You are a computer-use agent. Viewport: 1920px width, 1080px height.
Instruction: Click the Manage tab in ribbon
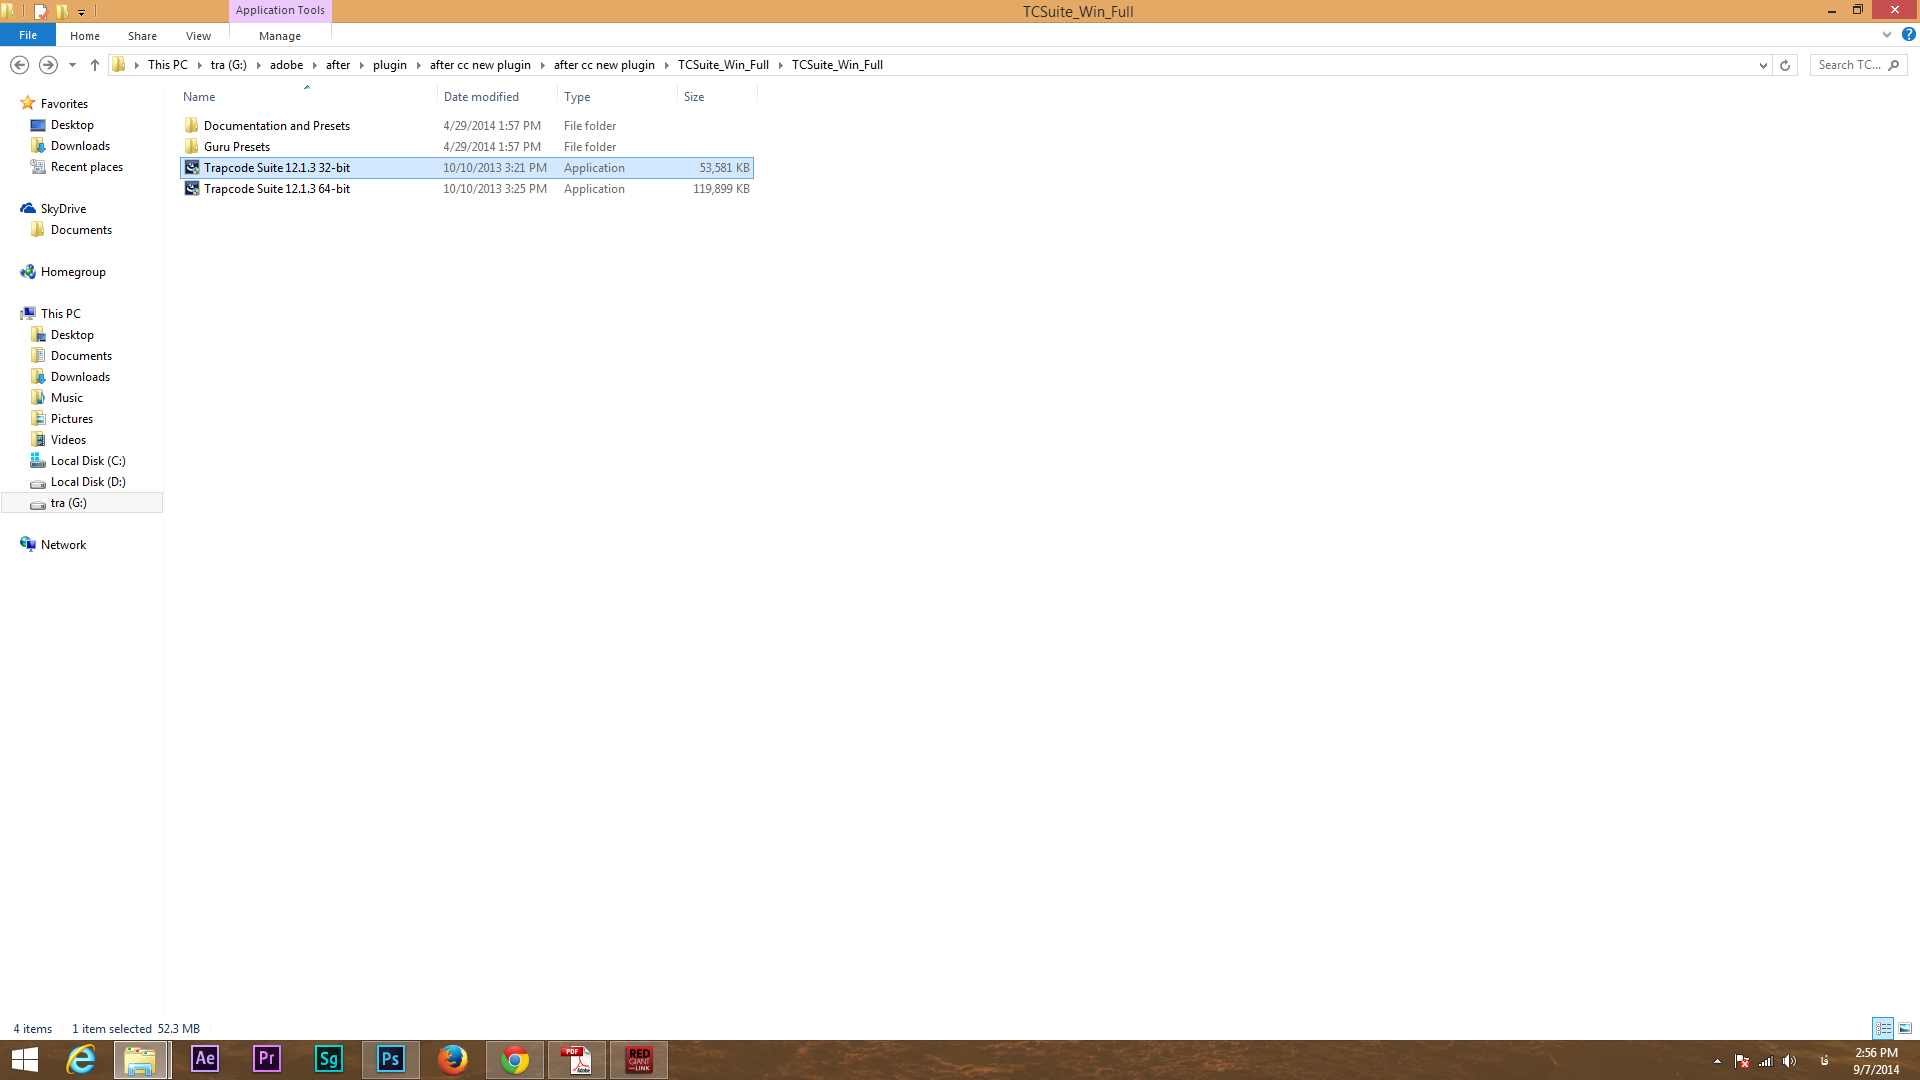coord(280,34)
